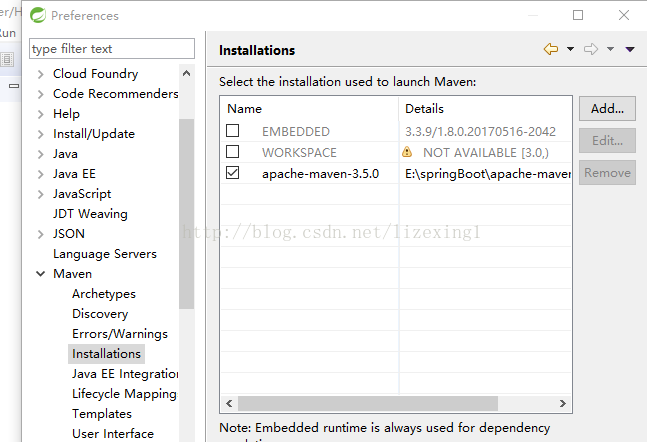Viewport: 647px width, 442px height.
Task: Expand the Java EE node
Action: [40, 175]
